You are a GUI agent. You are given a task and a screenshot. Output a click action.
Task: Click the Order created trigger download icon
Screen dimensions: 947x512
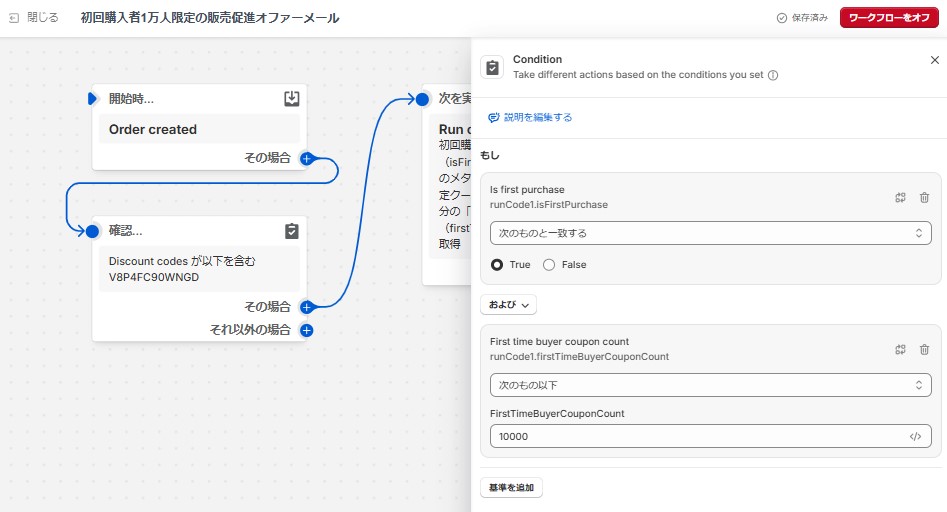(292, 98)
